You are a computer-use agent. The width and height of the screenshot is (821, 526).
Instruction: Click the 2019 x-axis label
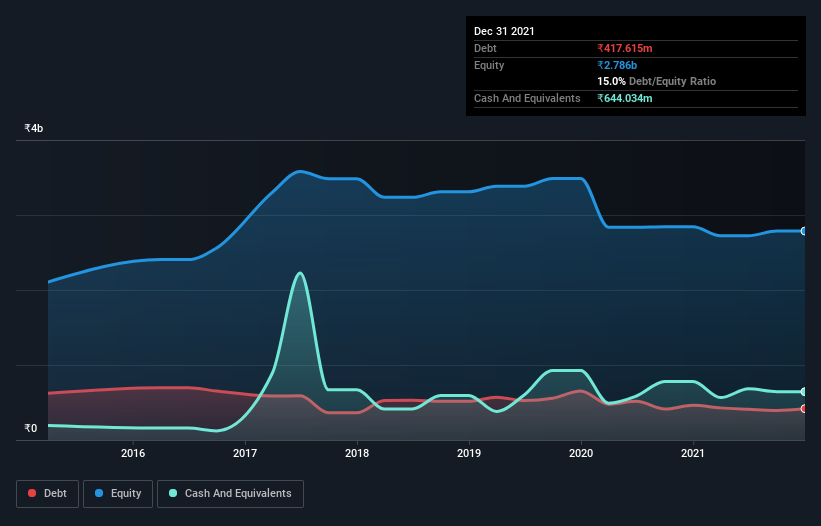(x=469, y=453)
